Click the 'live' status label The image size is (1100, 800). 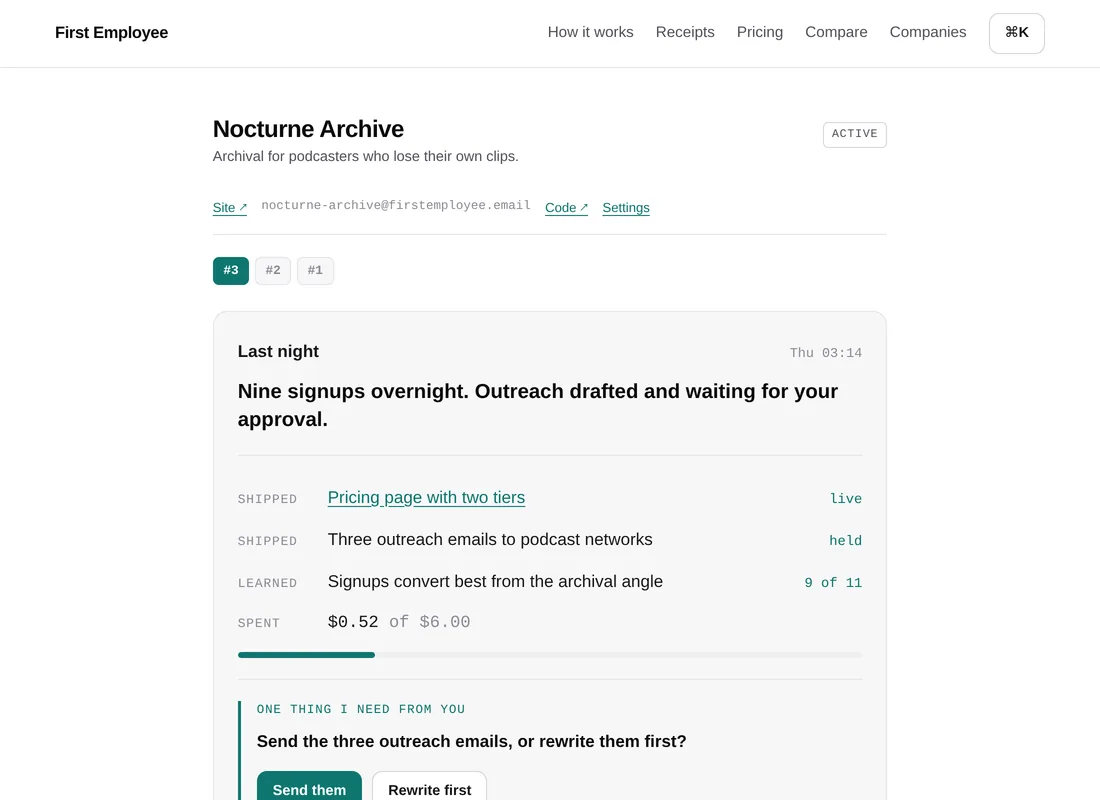tap(845, 498)
